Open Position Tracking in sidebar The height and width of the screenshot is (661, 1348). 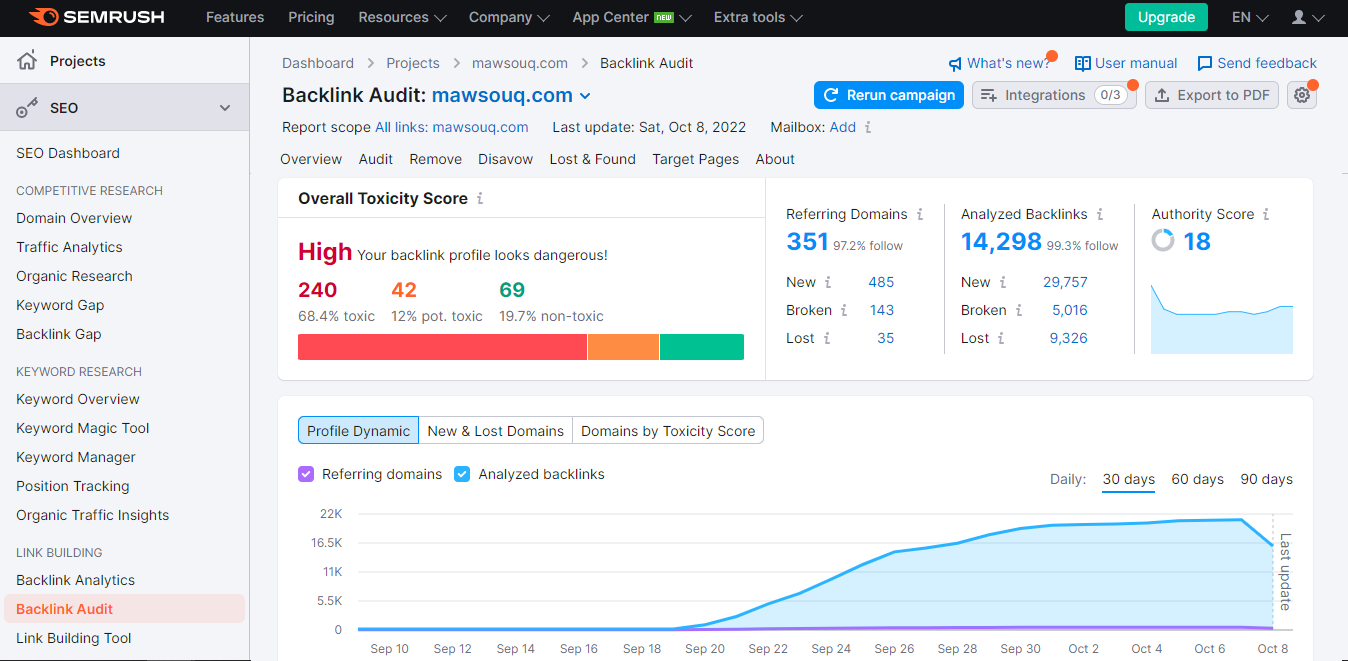(72, 486)
